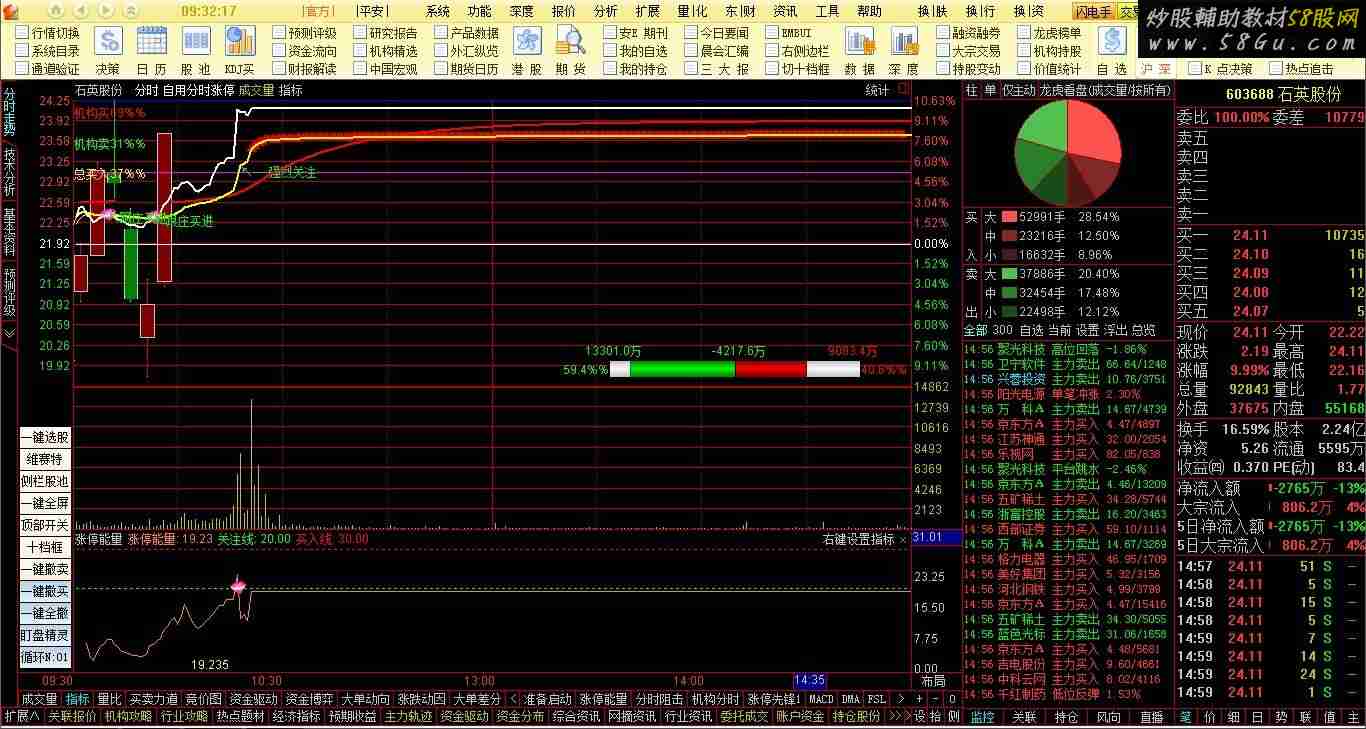Toggle 资金流向 checkbox
The image size is (1366, 729).
click(279, 50)
